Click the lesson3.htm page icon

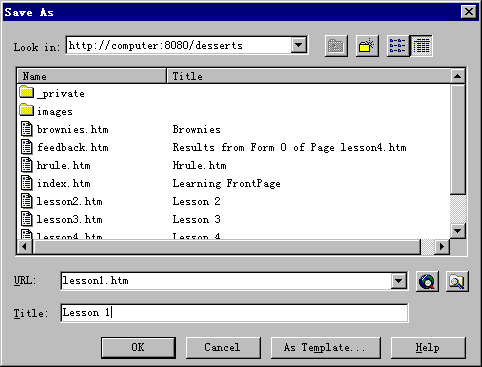coord(27,219)
